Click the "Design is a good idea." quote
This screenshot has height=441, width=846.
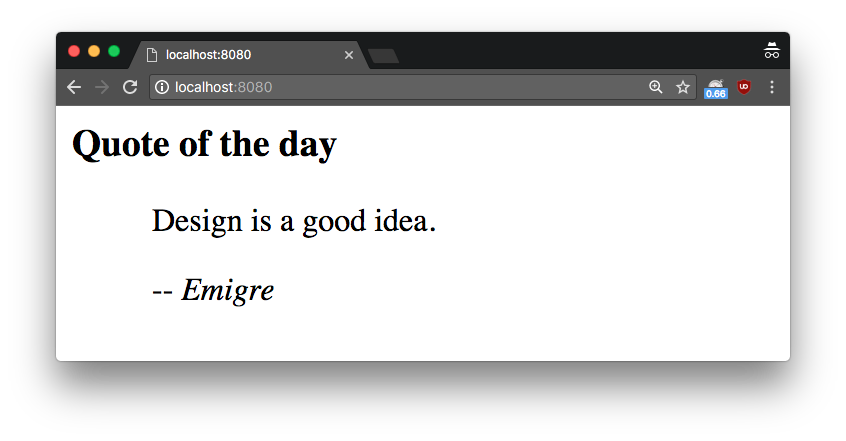pos(294,220)
